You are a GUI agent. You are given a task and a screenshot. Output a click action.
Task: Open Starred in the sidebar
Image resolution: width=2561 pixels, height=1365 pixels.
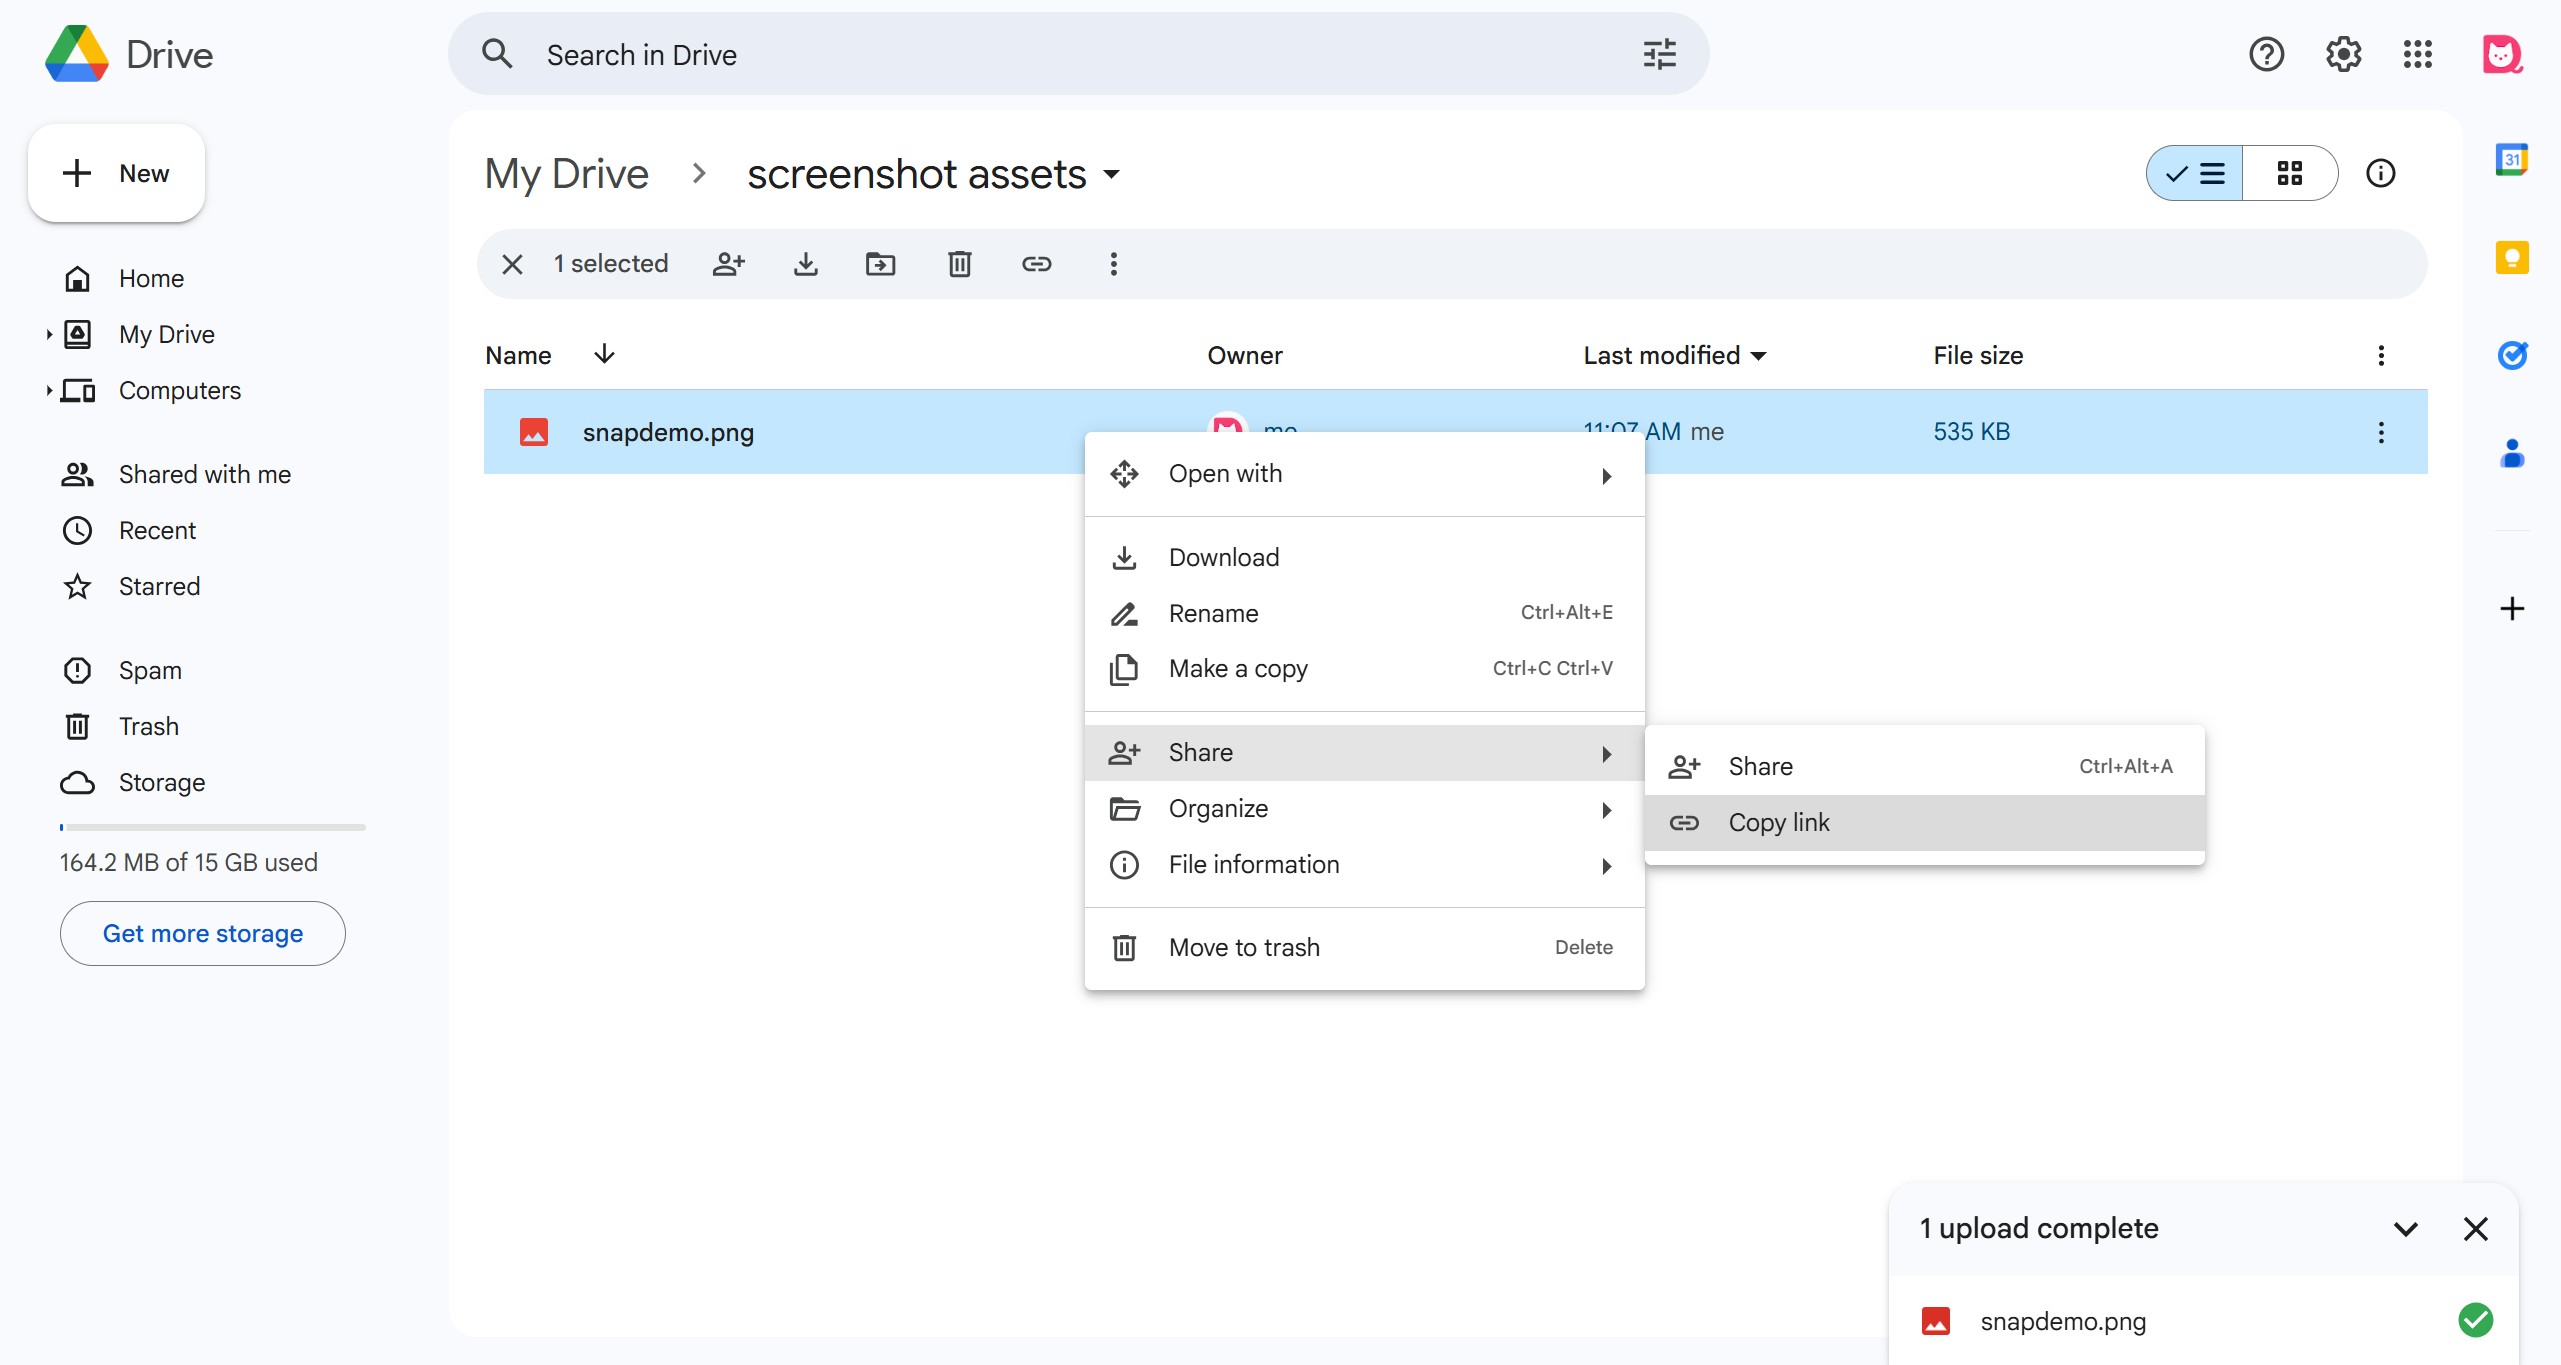tap(159, 586)
